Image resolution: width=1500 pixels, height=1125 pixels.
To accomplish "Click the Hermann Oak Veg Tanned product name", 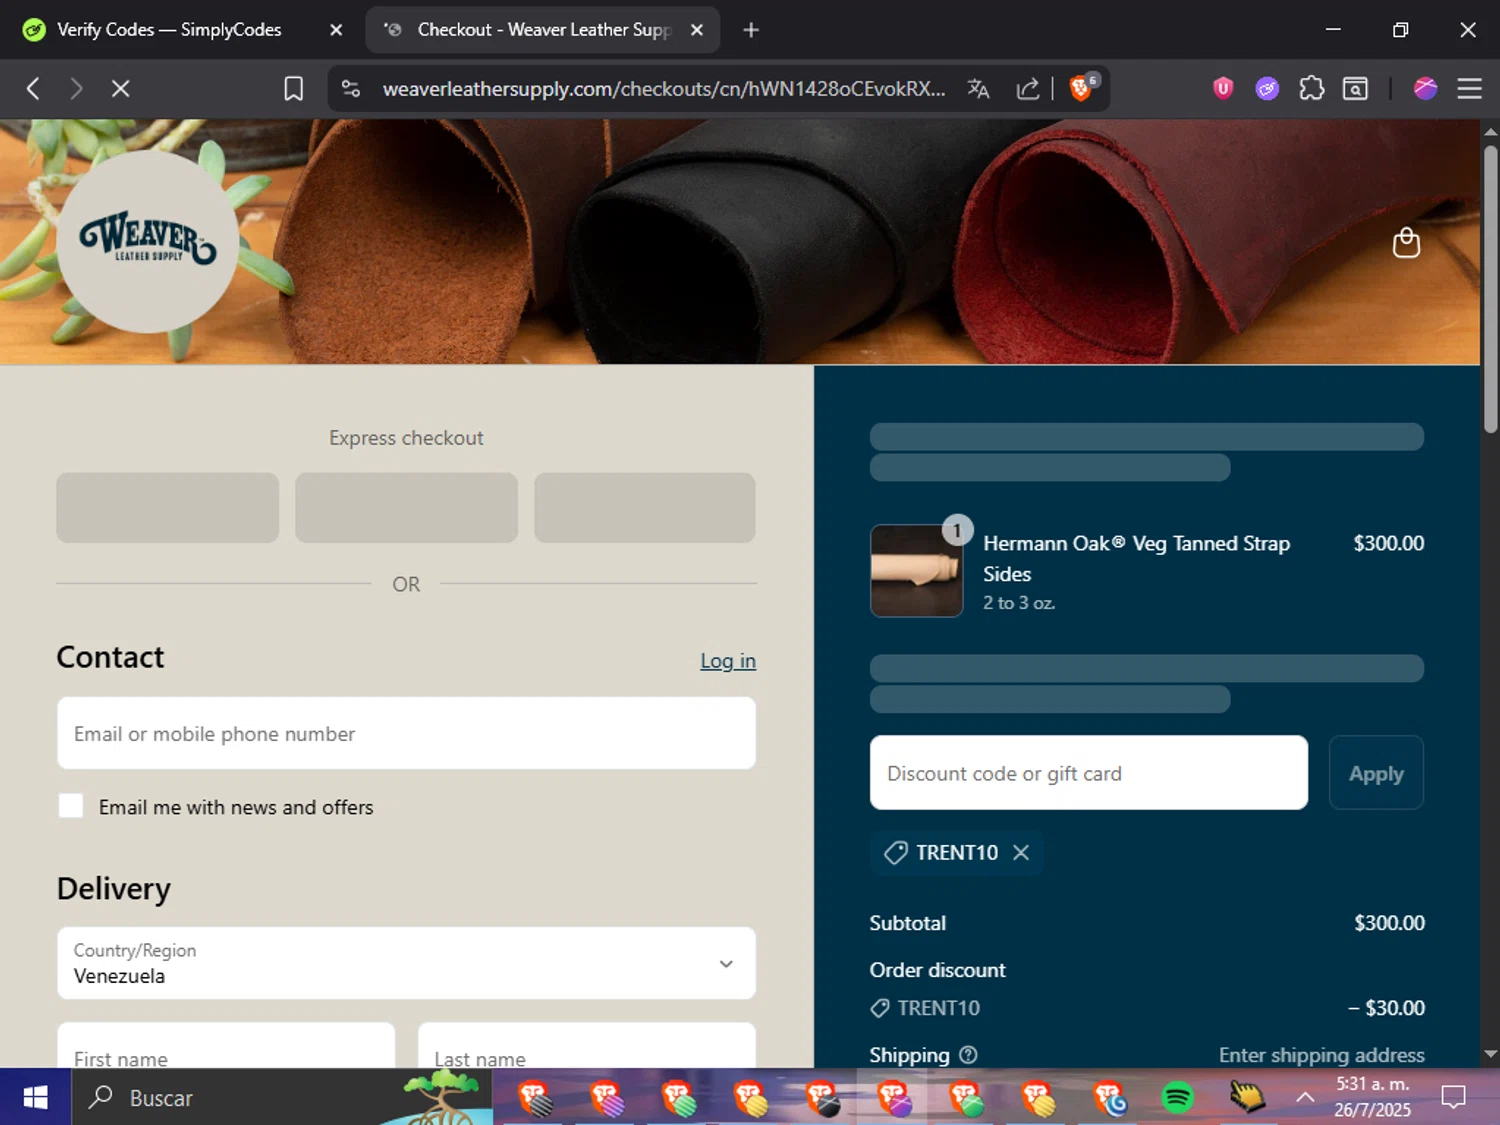I will [1136, 558].
